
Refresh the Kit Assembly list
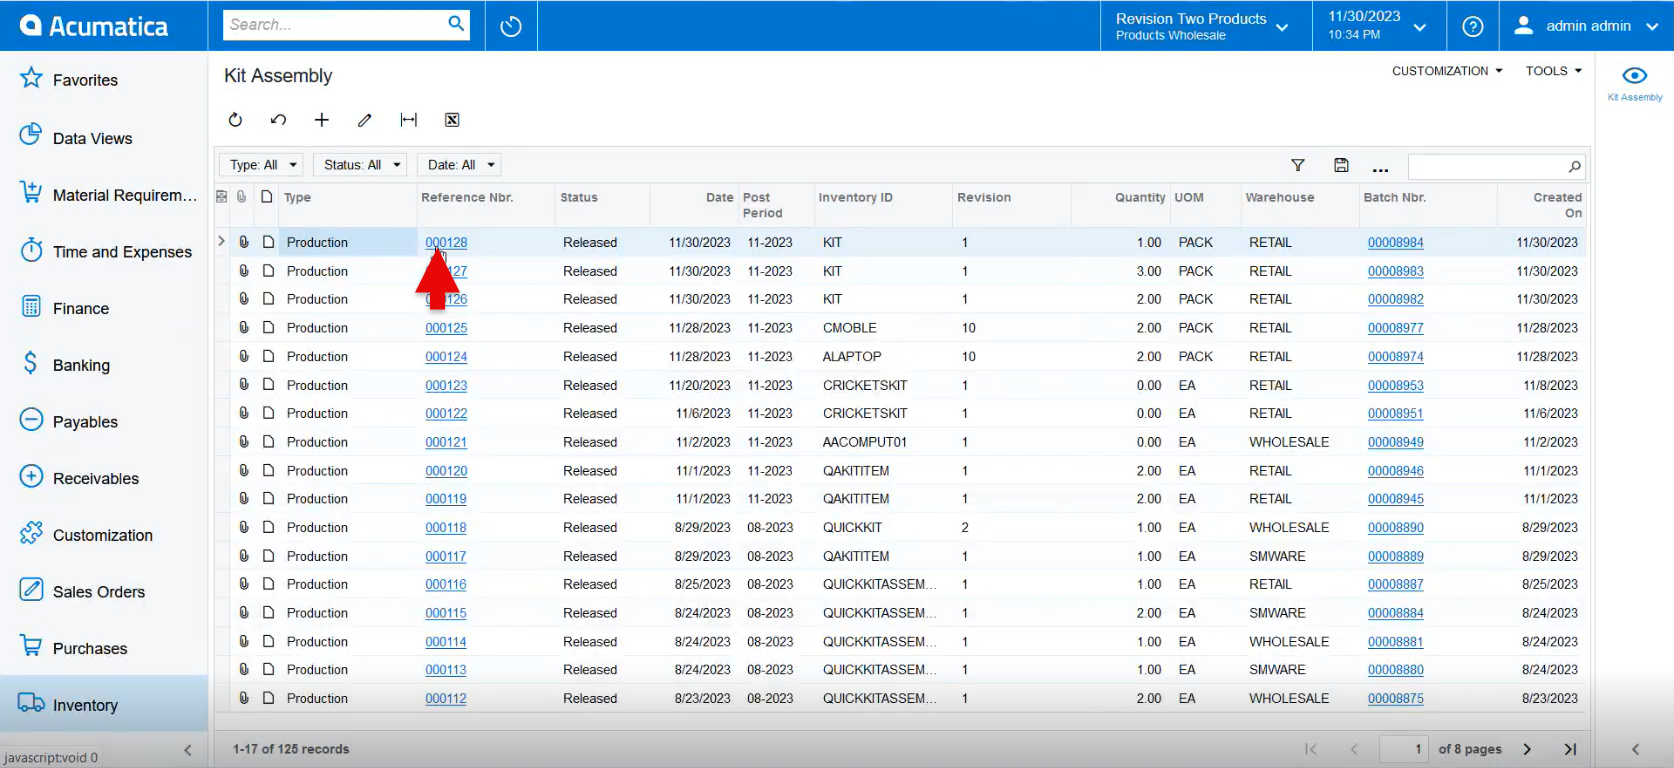[x=235, y=120]
